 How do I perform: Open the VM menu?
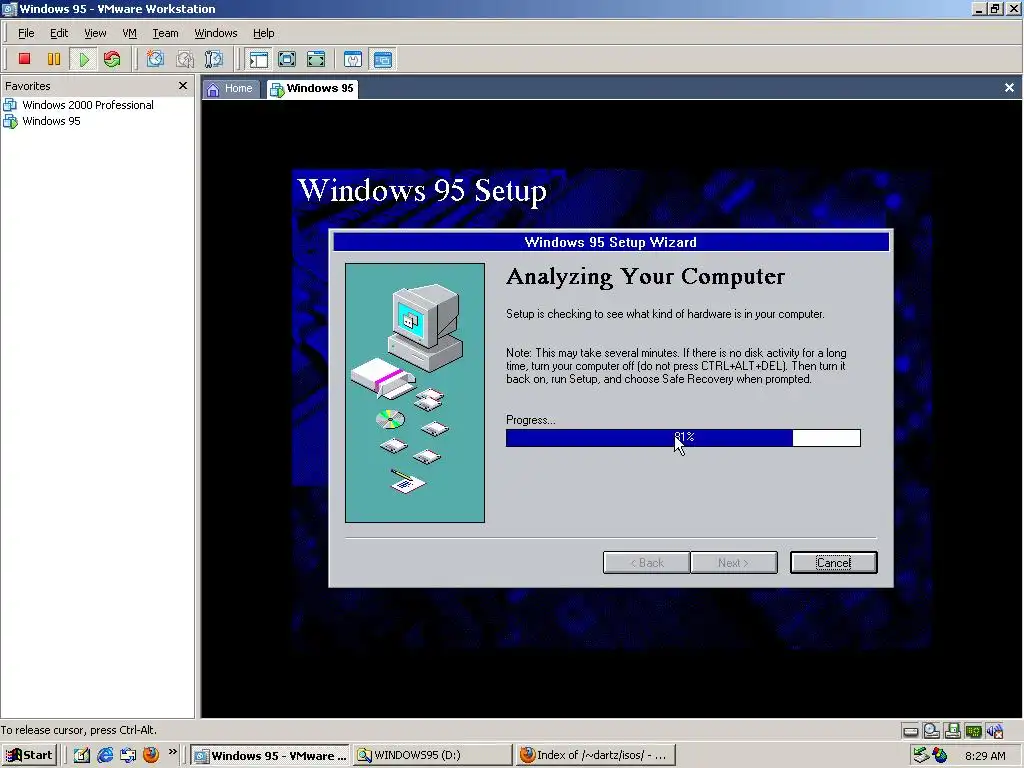pyautogui.click(x=129, y=33)
